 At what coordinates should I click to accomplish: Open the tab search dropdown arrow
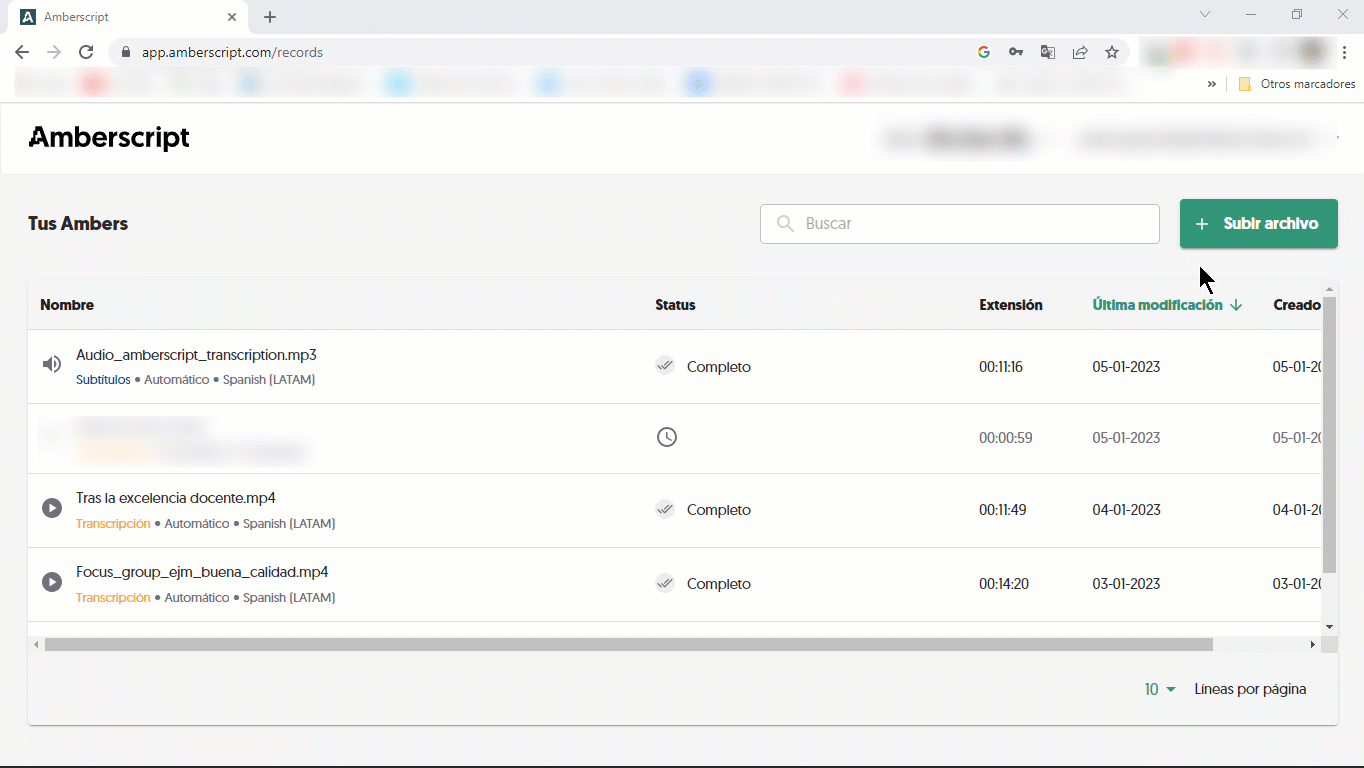(x=1205, y=15)
